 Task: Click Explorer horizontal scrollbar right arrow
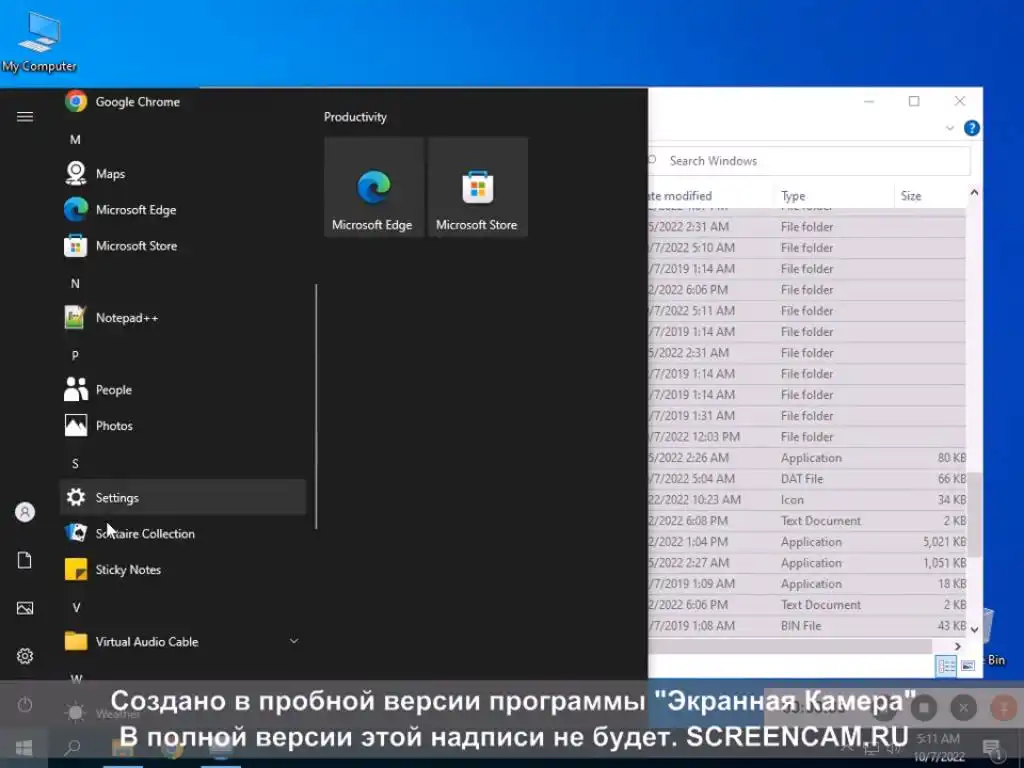[957, 646]
